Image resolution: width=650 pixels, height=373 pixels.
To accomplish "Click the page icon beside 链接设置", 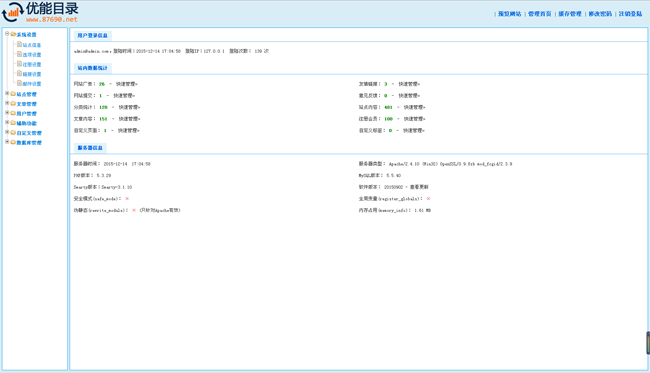I will (19, 73).
